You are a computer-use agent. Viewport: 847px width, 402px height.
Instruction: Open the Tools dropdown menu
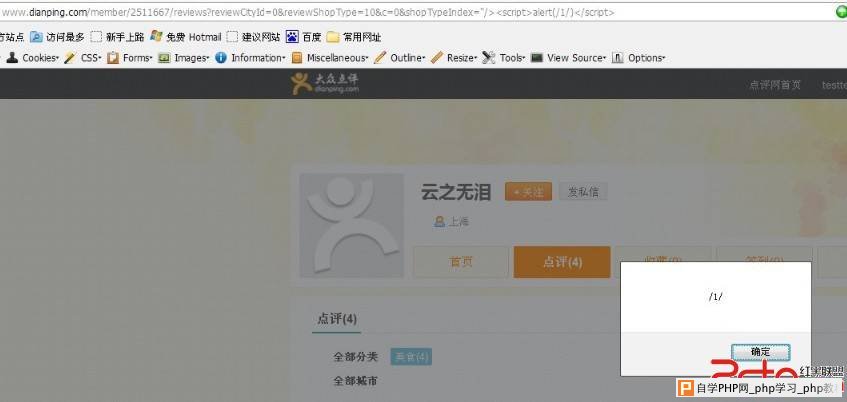[x=512, y=57]
